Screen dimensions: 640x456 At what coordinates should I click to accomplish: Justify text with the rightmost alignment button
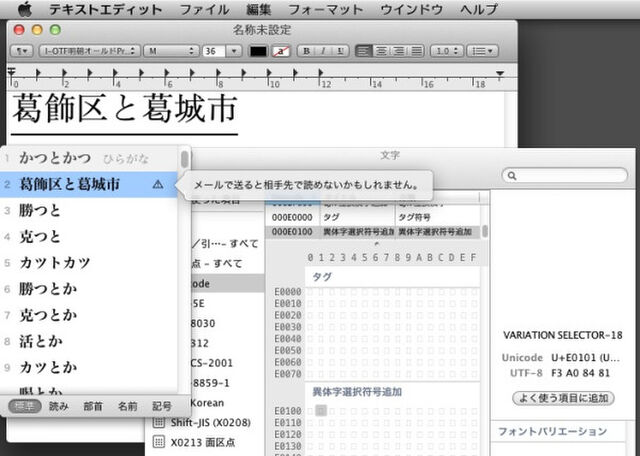pyautogui.click(x=415, y=50)
